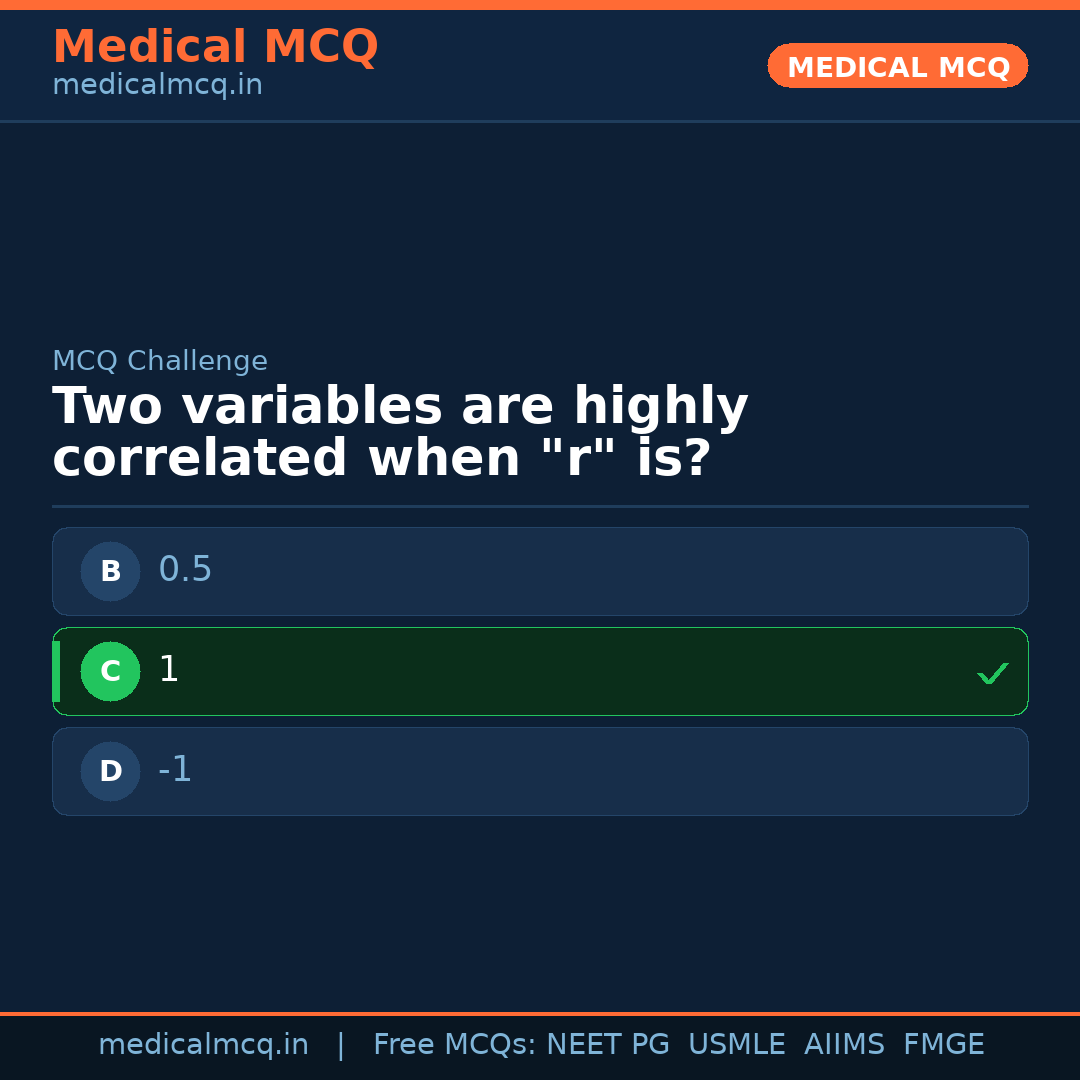Select the "-1" answer text
1080x1080 pixels.
(x=175, y=770)
